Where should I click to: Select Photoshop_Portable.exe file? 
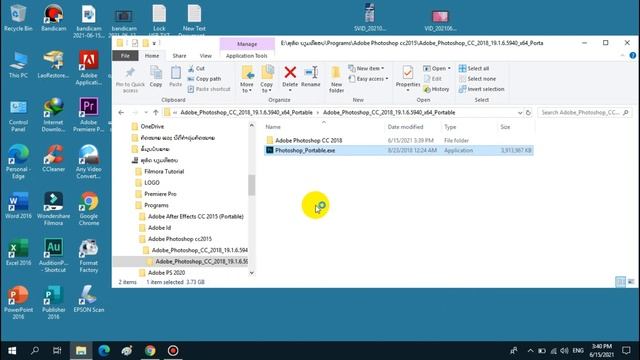(304, 151)
